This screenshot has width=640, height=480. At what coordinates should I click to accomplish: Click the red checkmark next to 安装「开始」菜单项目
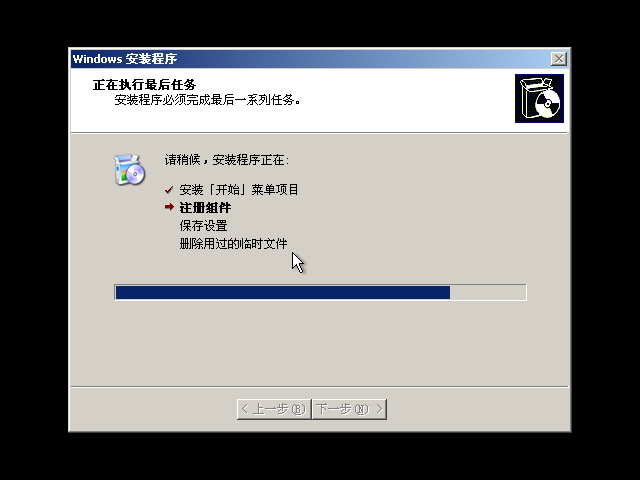coord(169,190)
